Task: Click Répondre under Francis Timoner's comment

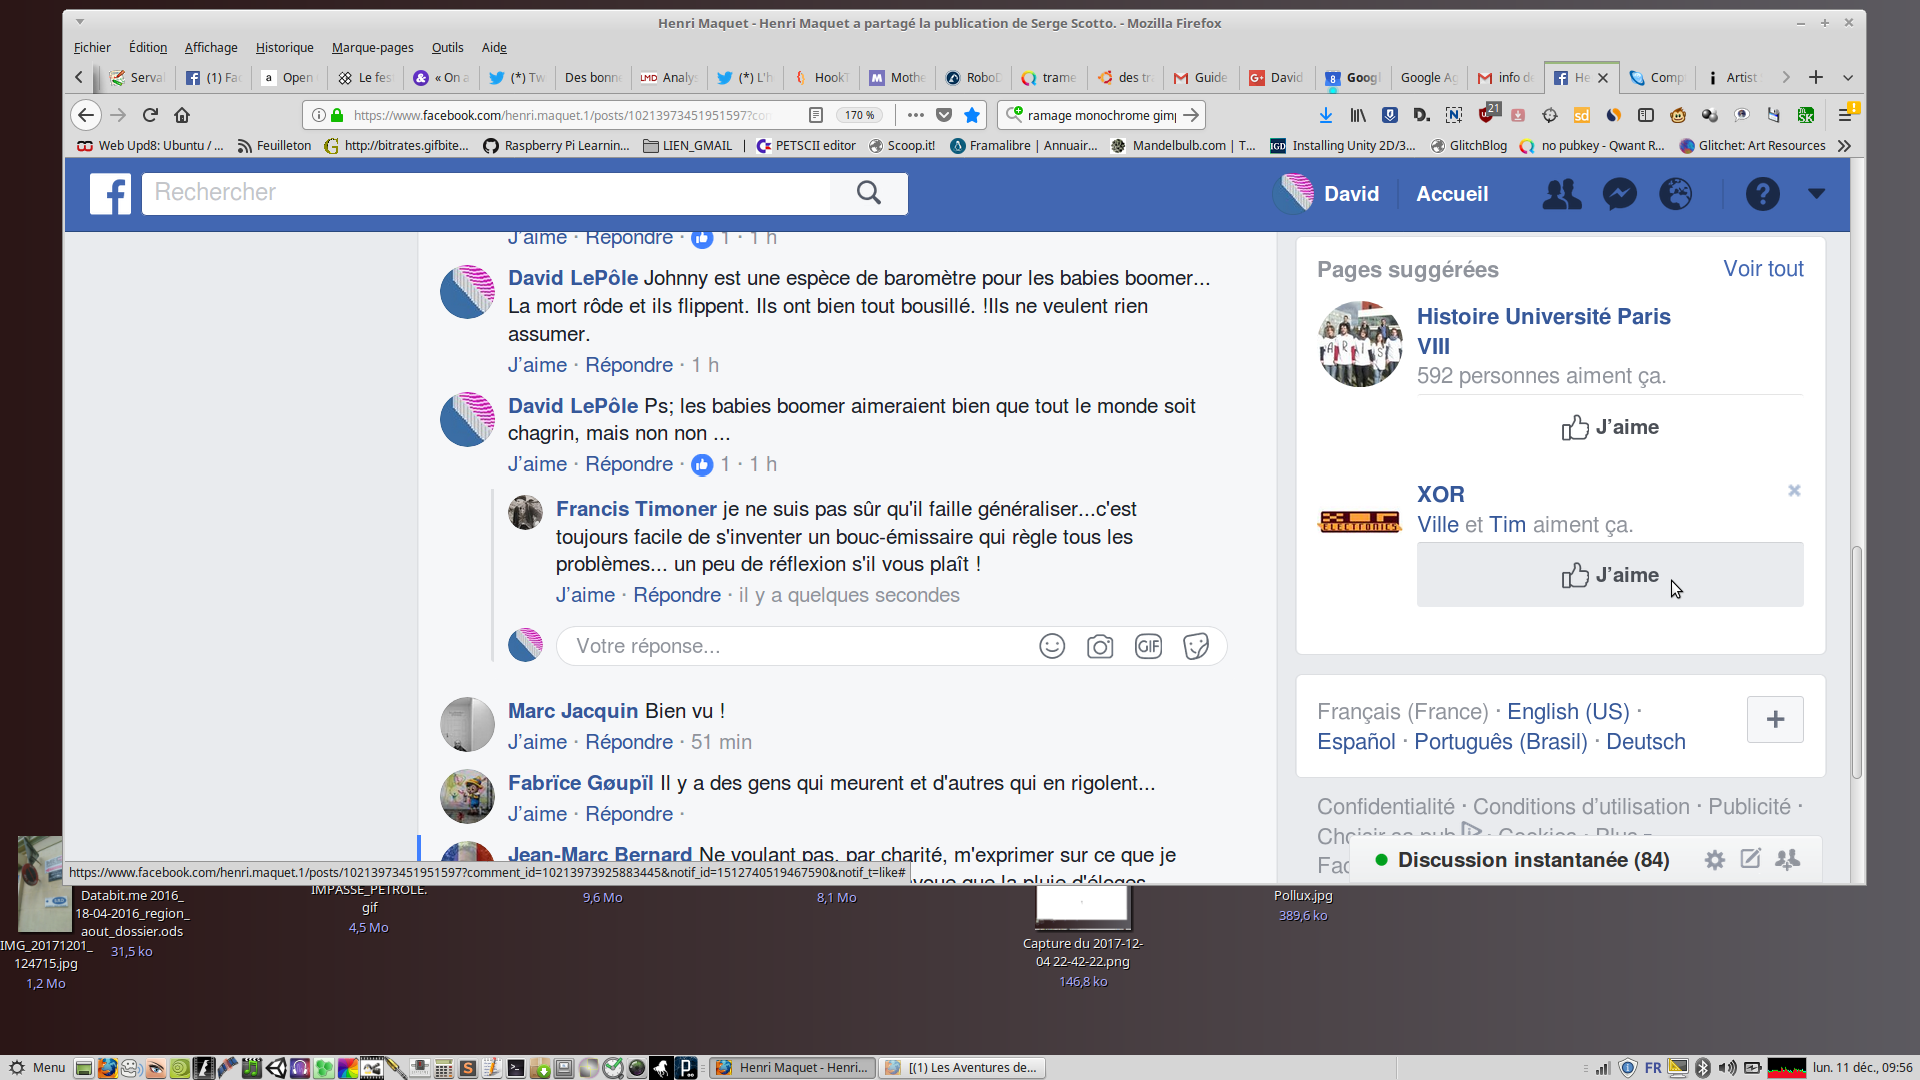Action: pyautogui.click(x=677, y=595)
